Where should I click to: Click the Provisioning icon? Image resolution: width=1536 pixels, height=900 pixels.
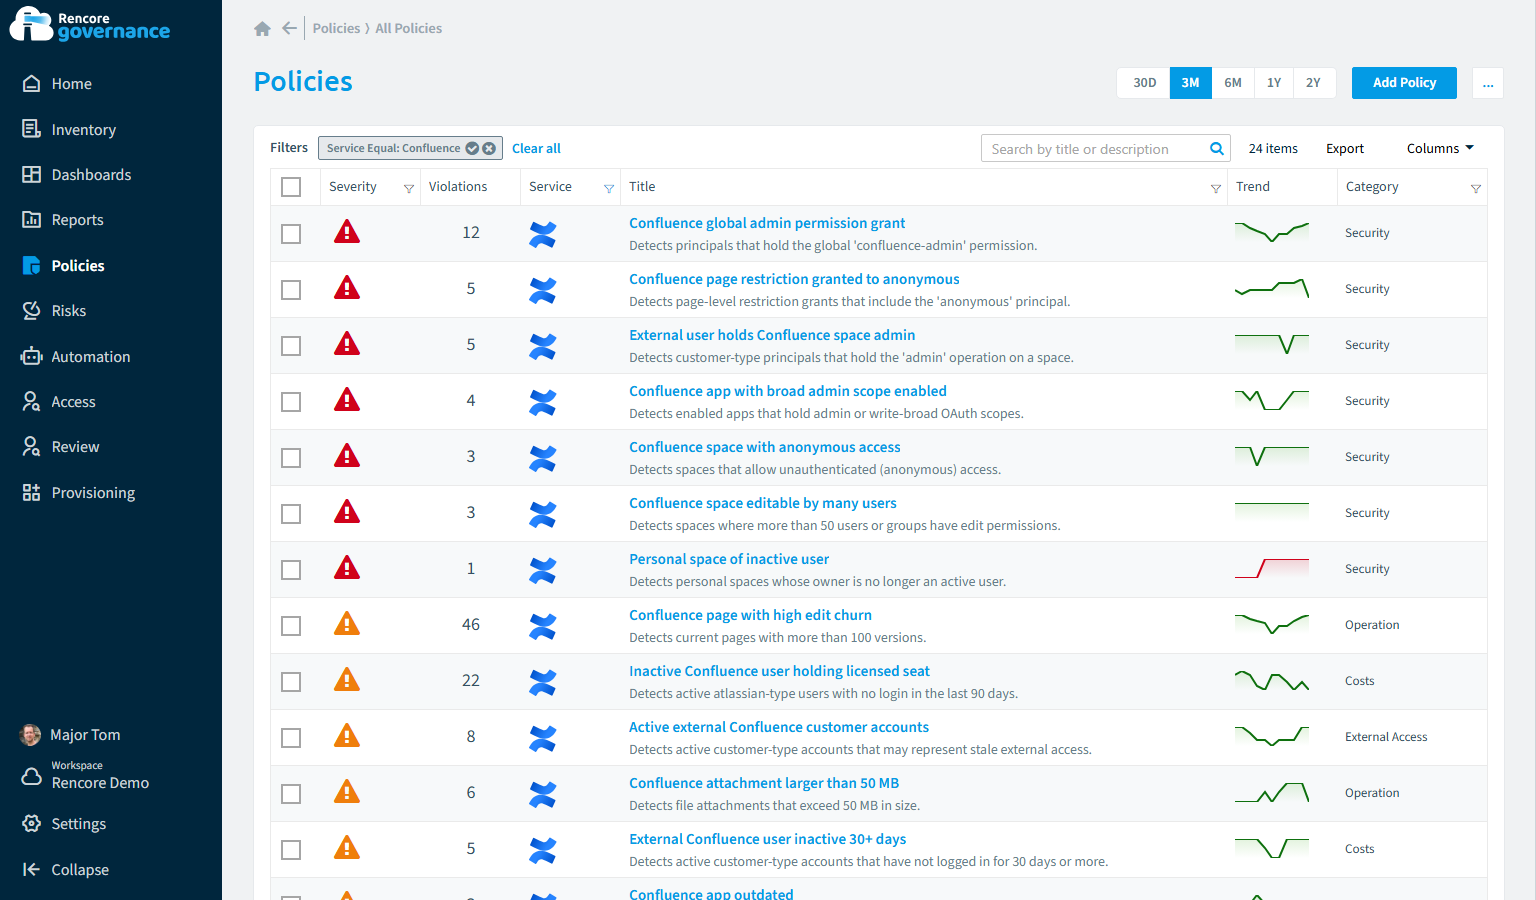(31, 492)
